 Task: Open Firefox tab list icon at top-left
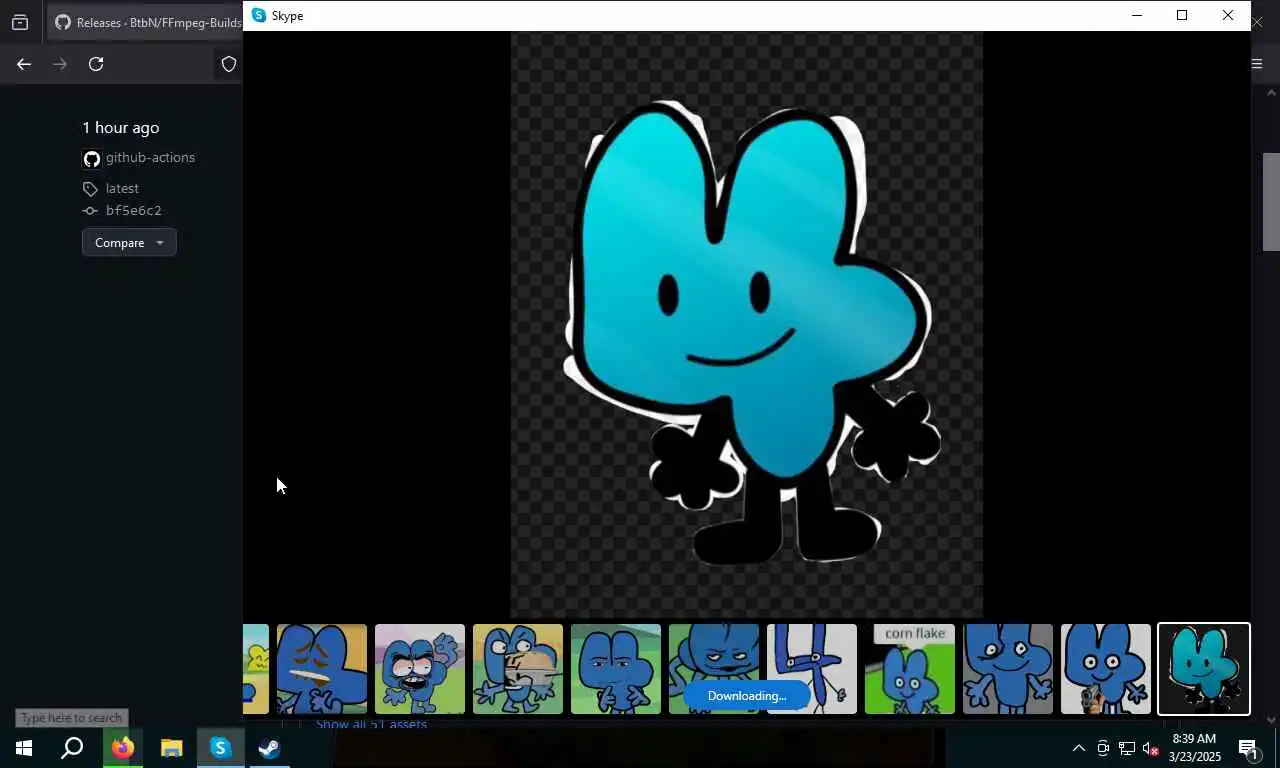pos(20,22)
